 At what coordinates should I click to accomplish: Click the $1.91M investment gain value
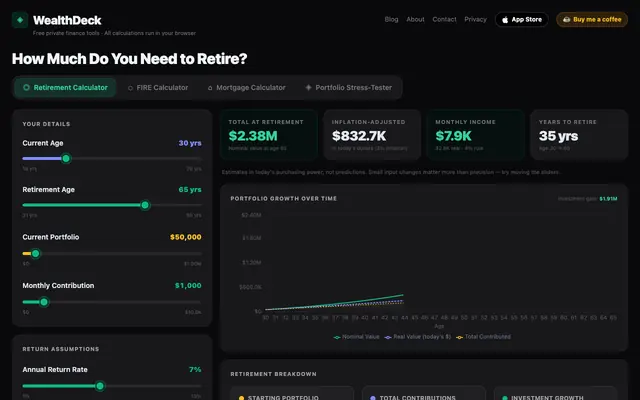click(608, 199)
